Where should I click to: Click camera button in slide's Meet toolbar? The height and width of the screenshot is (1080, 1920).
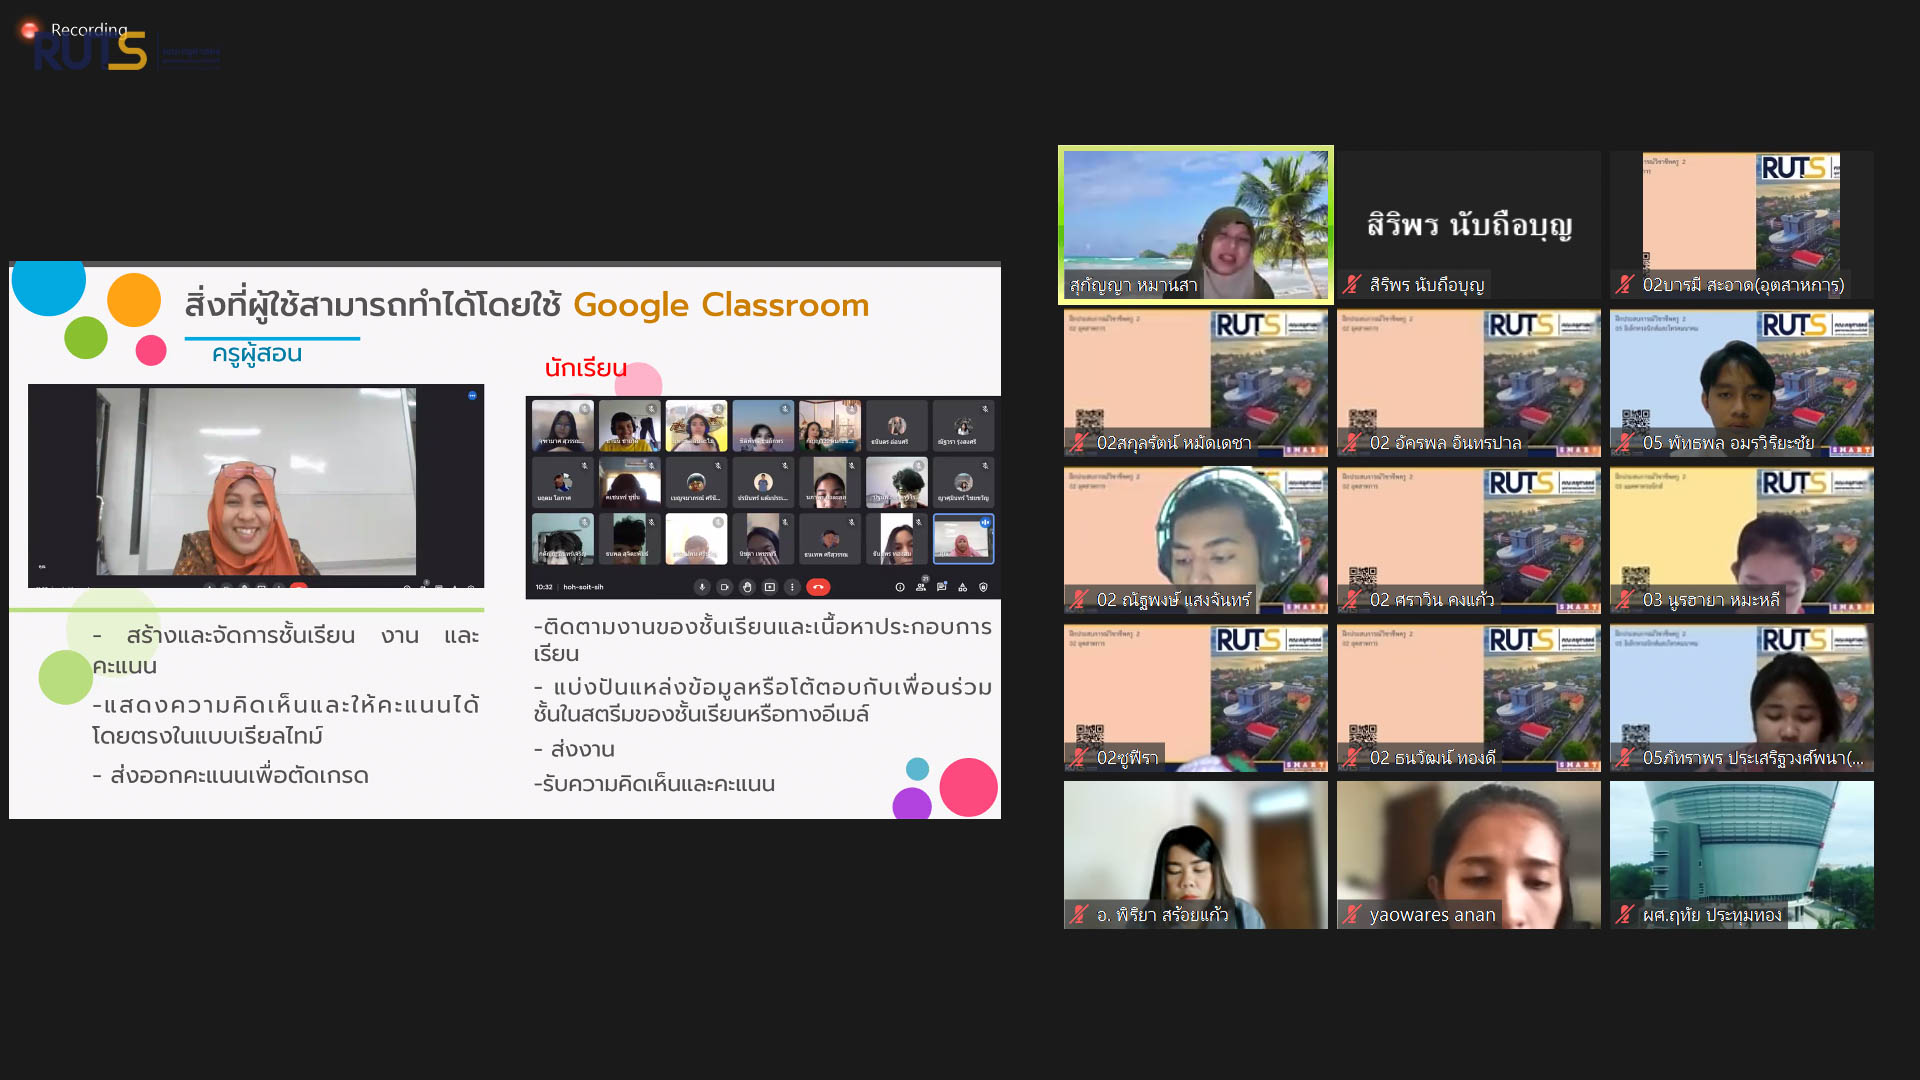tap(724, 587)
